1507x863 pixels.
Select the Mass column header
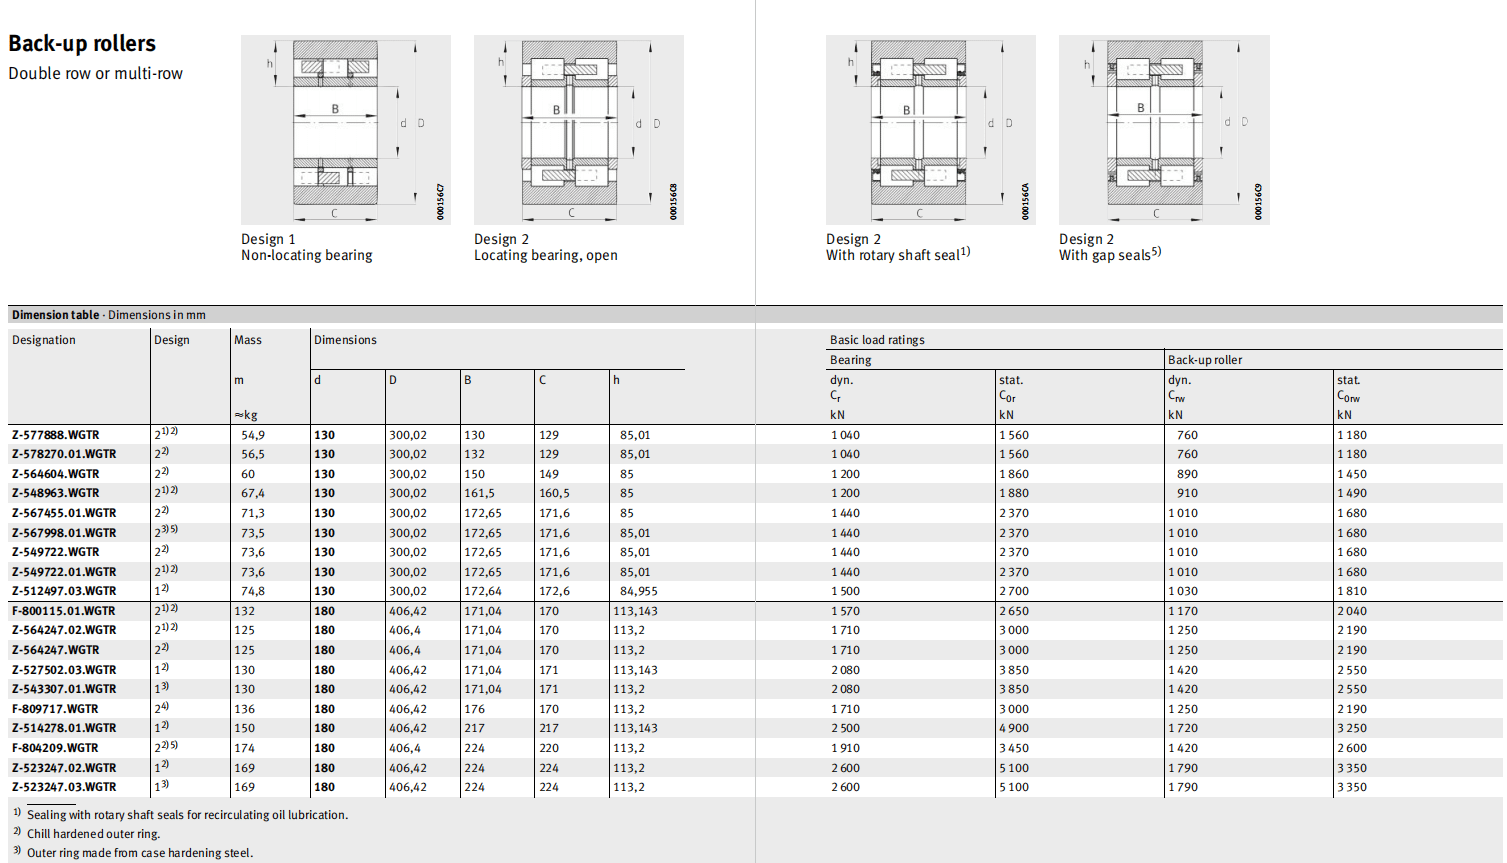(248, 340)
